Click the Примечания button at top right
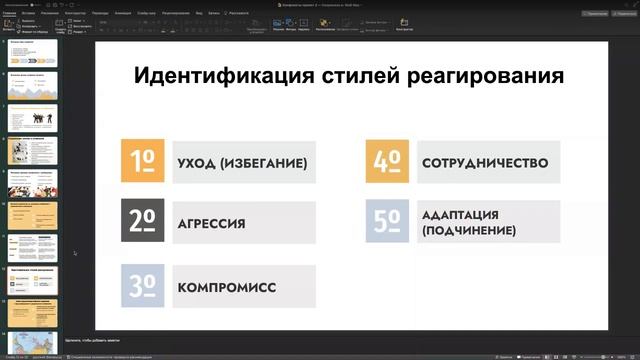The image size is (640, 360). tap(595, 13)
